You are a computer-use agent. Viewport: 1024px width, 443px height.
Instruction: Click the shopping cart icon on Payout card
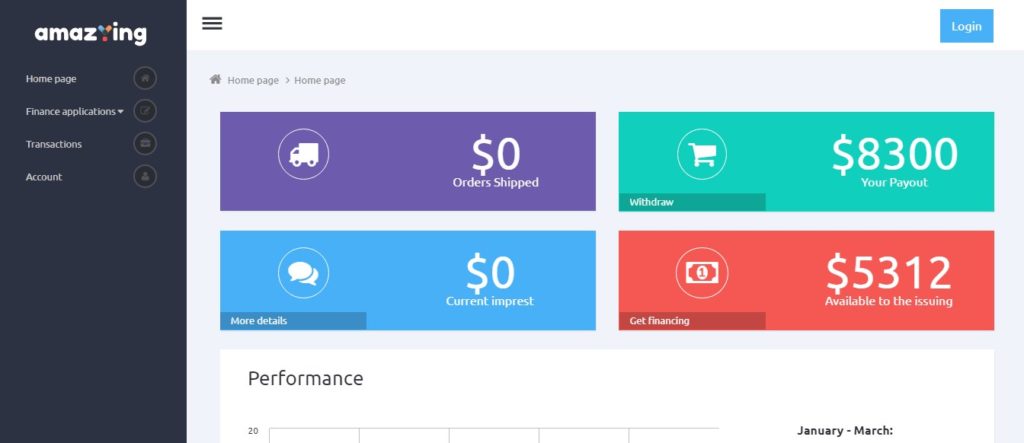pyautogui.click(x=702, y=154)
